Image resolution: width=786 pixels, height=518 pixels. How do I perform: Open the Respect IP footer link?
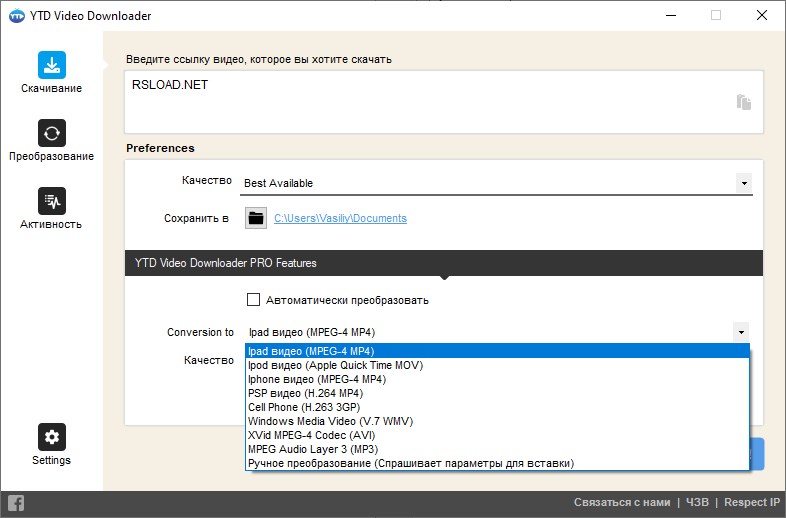pos(751,503)
